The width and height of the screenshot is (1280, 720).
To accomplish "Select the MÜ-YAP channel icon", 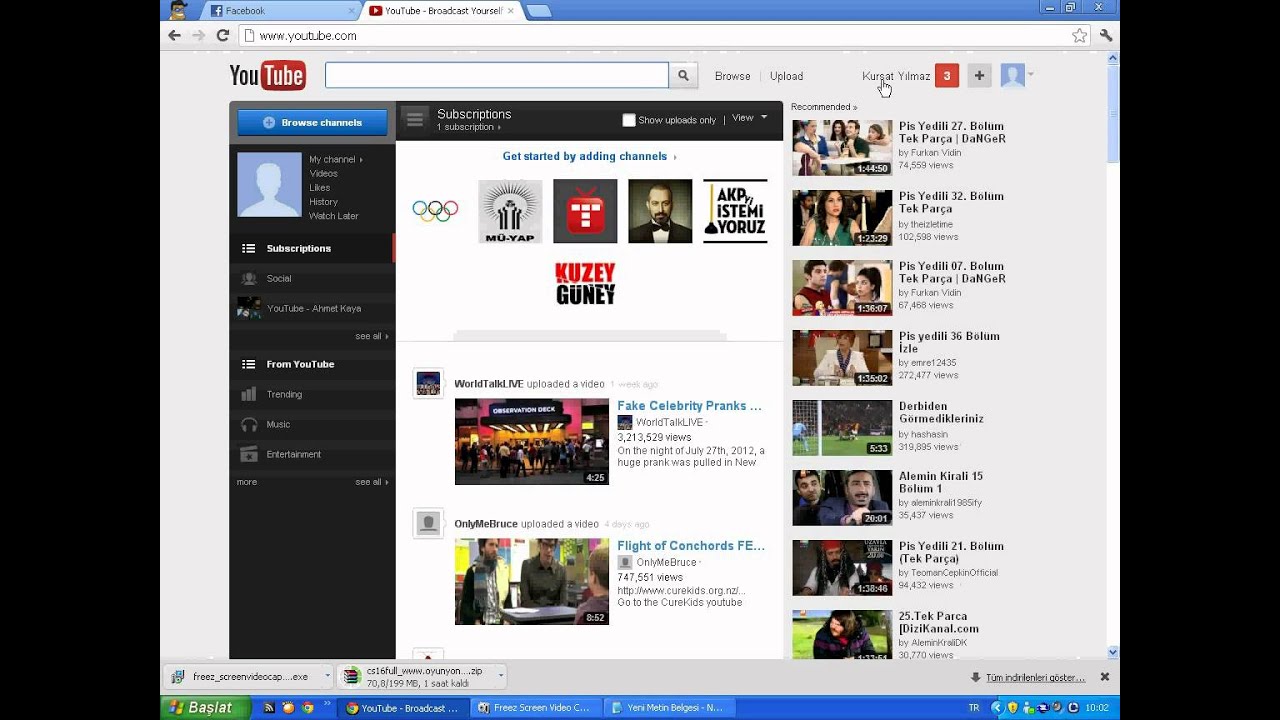I will click(x=510, y=211).
